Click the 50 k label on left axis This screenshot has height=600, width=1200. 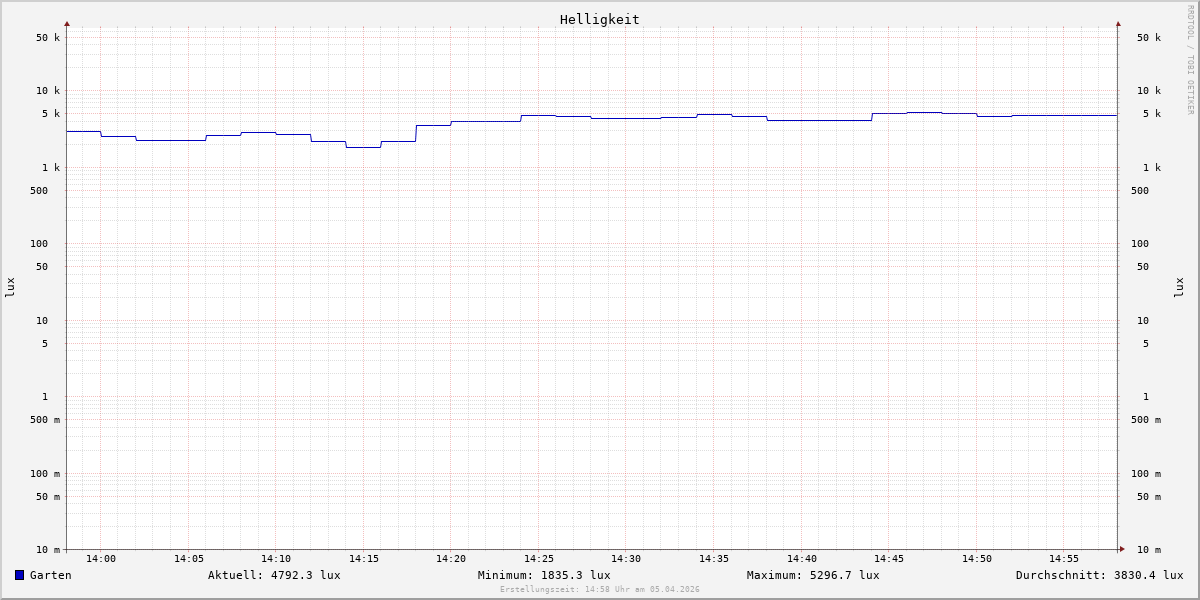[x=48, y=38]
